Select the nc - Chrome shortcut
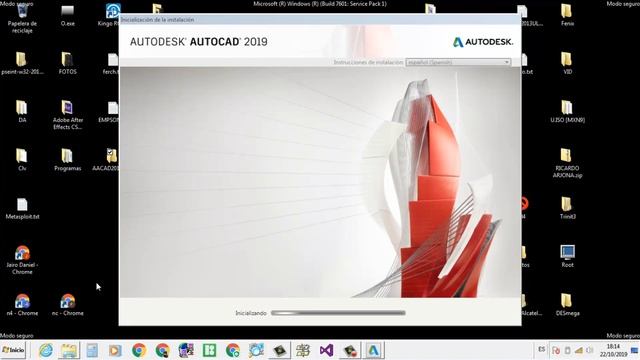The image size is (640, 360). click(68, 305)
